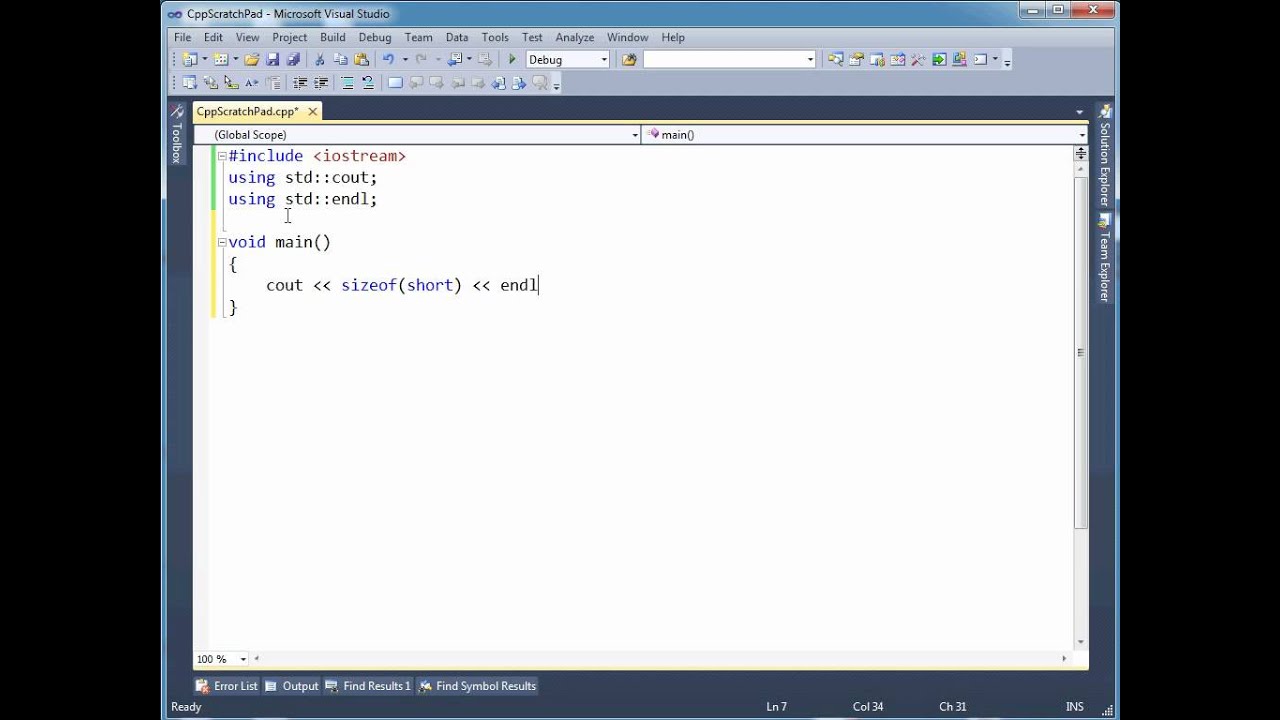Collapse the #include directive outline toggle
Viewport: 1280px width, 720px height.
click(221, 156)
